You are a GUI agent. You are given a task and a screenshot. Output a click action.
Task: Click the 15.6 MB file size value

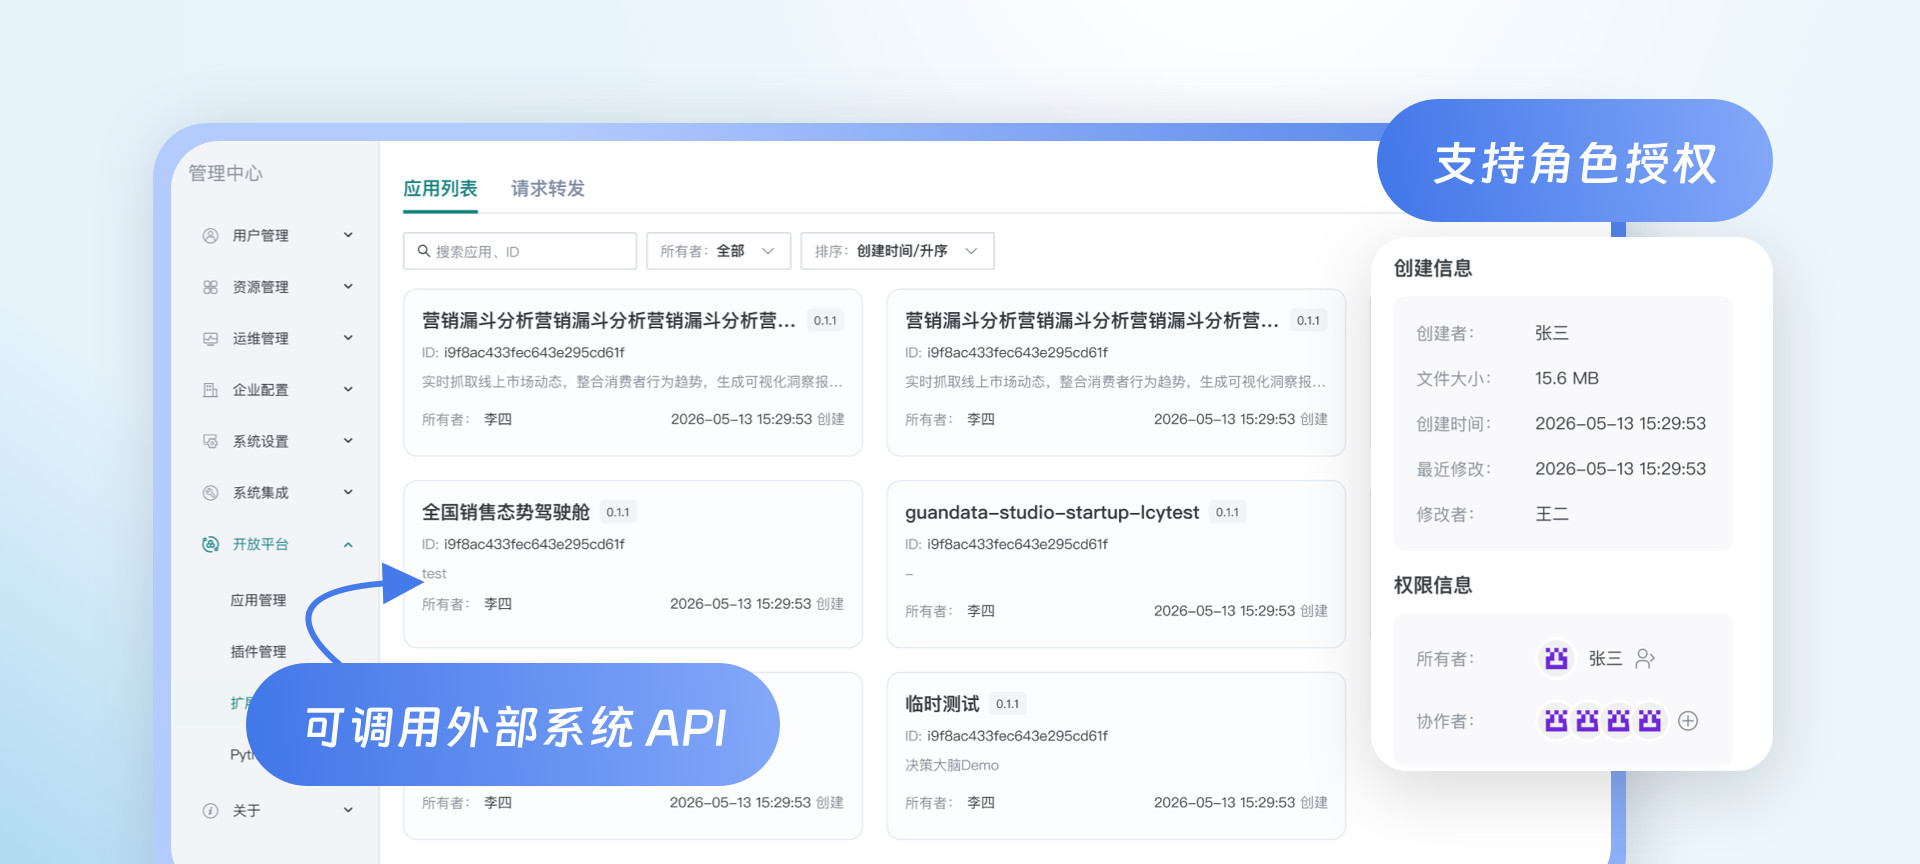point(1567,379)
